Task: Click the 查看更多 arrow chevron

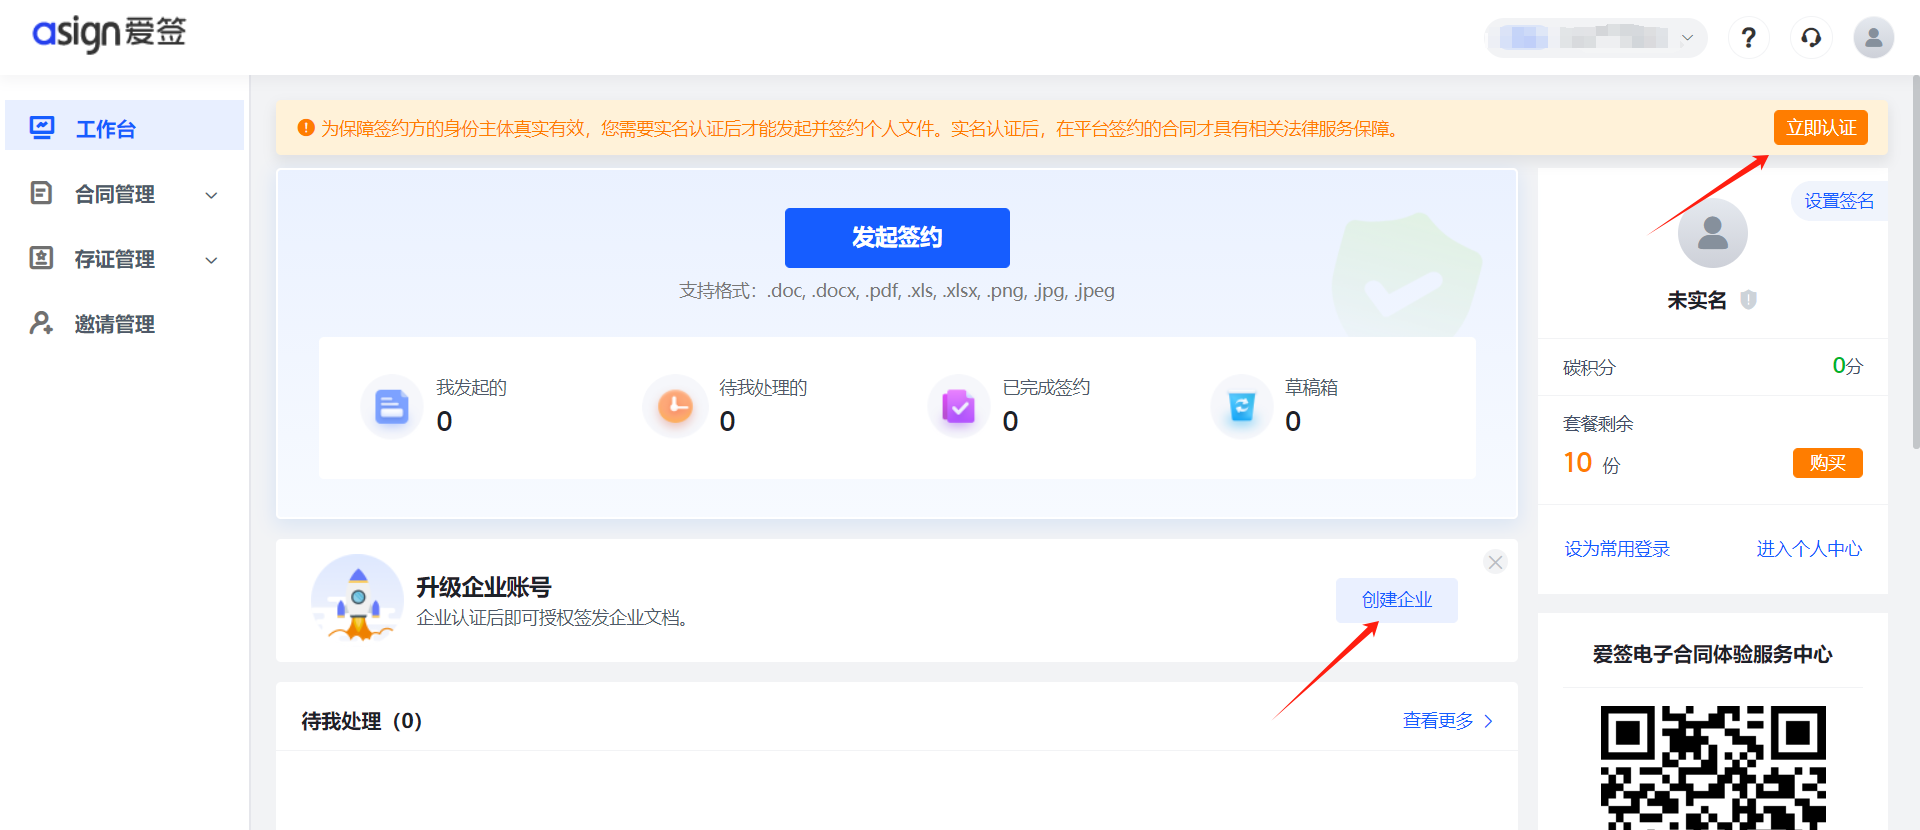Action: (x=1488, y=721)
